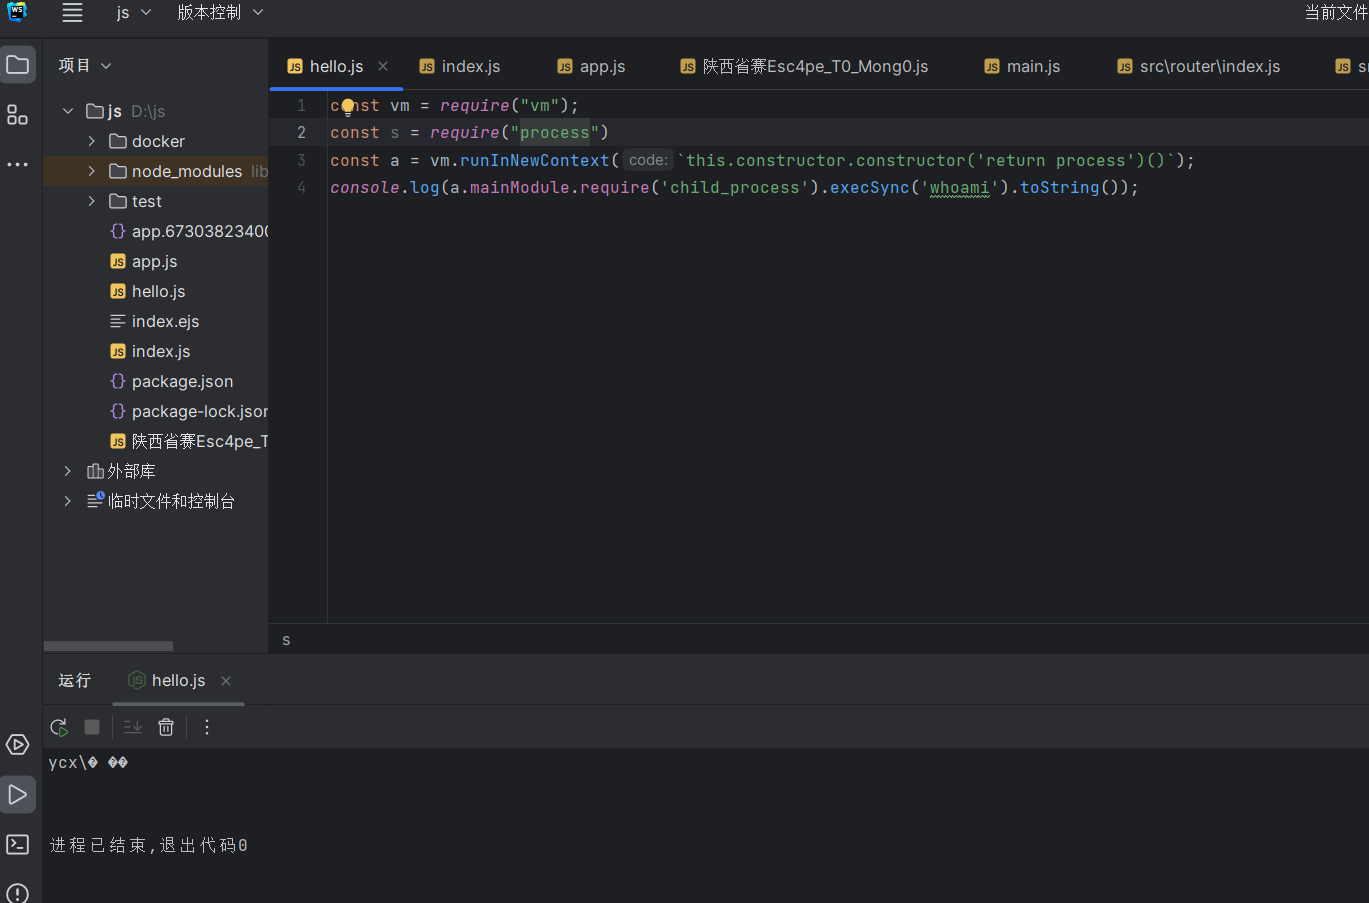The image size is (1369, 903).
Task: Open index.ejs from project tree
Action: click(x=156, y=321)
